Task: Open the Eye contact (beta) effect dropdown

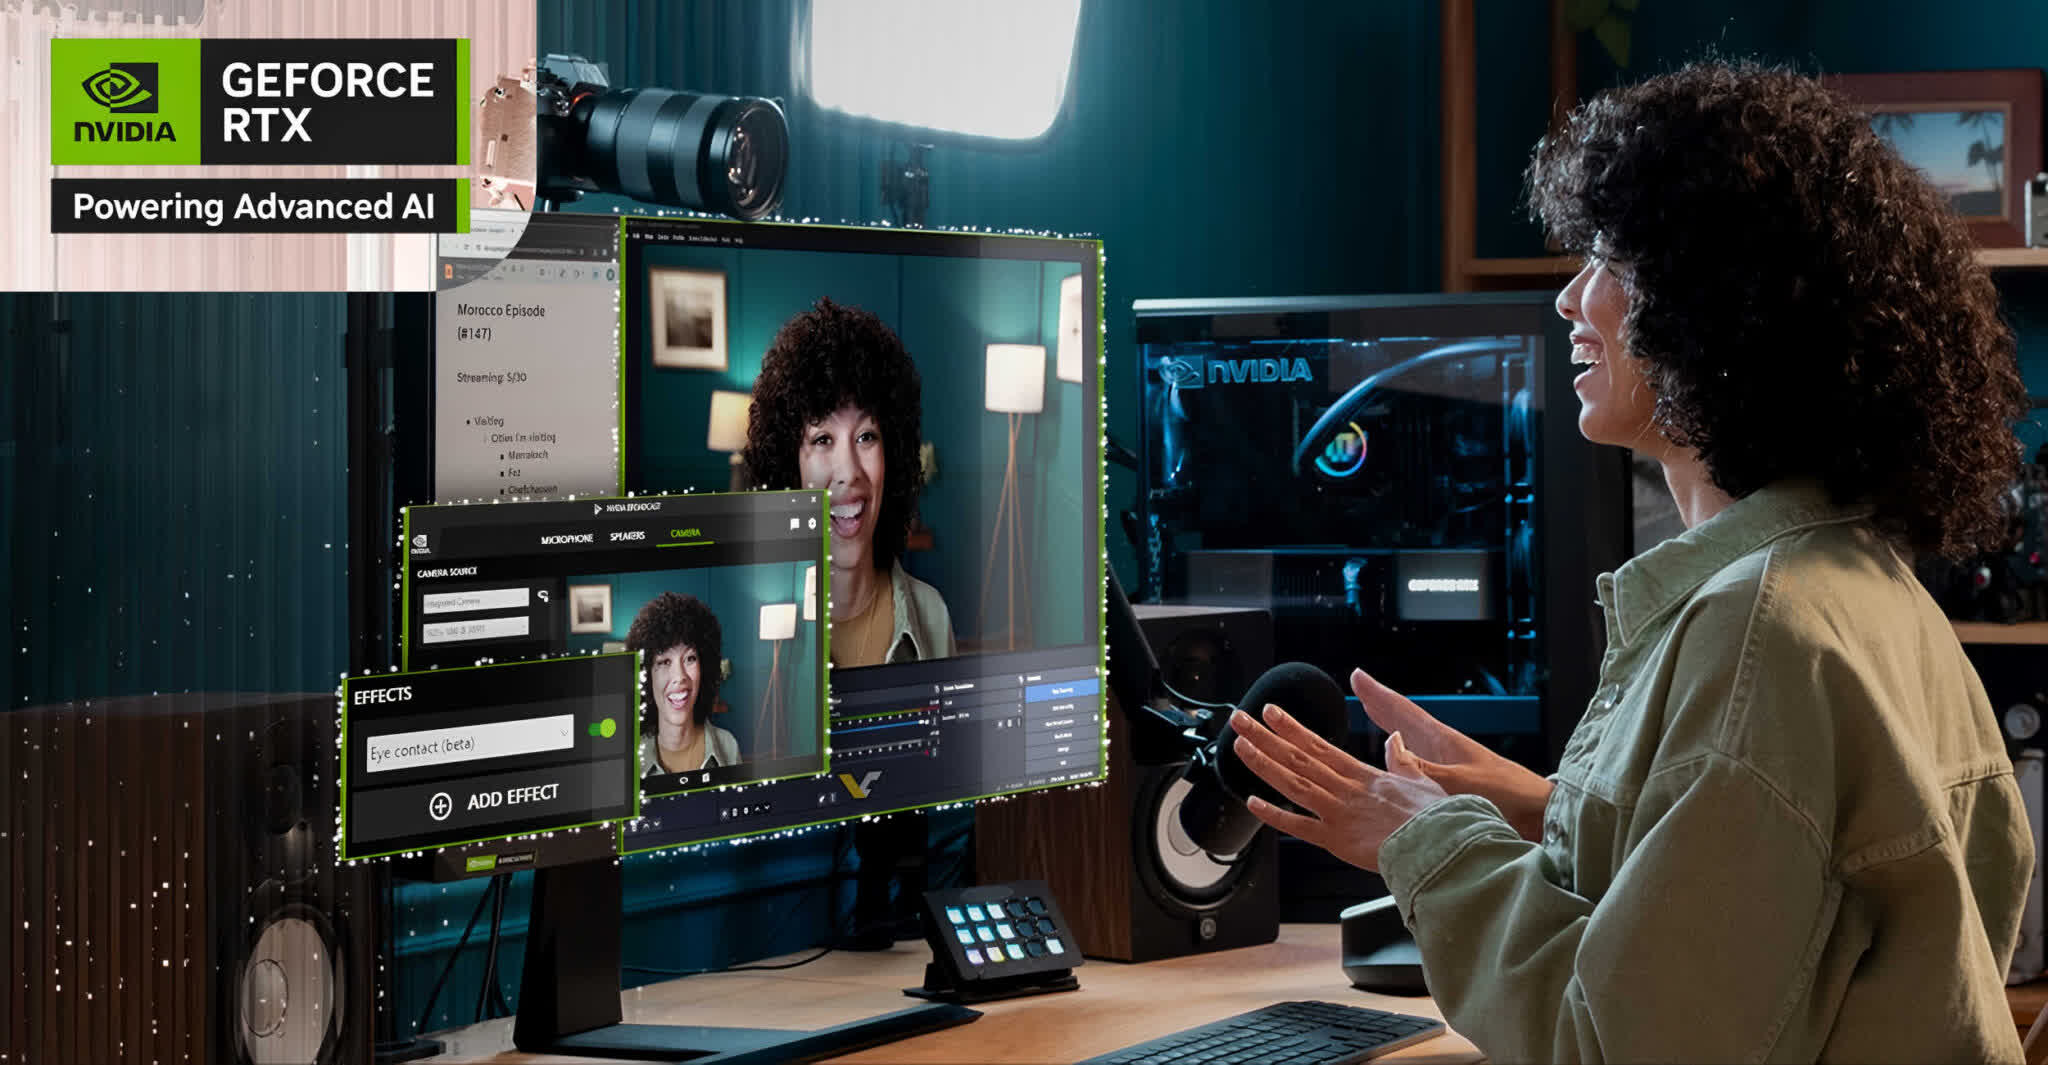Action: pyautogui.click(x=470, y=742)
